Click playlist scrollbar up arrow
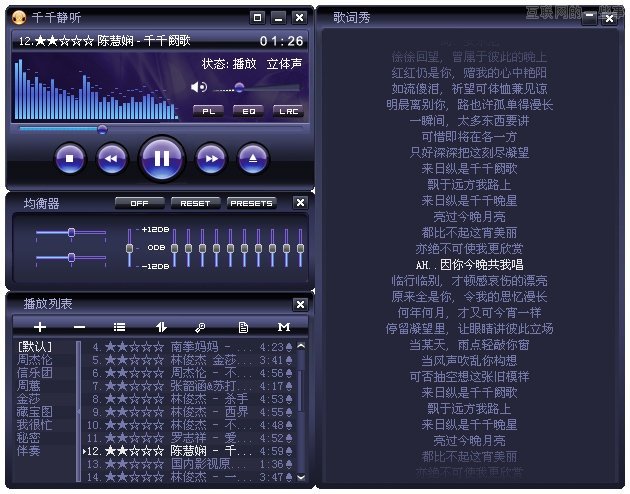The width and height of the screenshot is (630, 494). click(x=301, y=345)
